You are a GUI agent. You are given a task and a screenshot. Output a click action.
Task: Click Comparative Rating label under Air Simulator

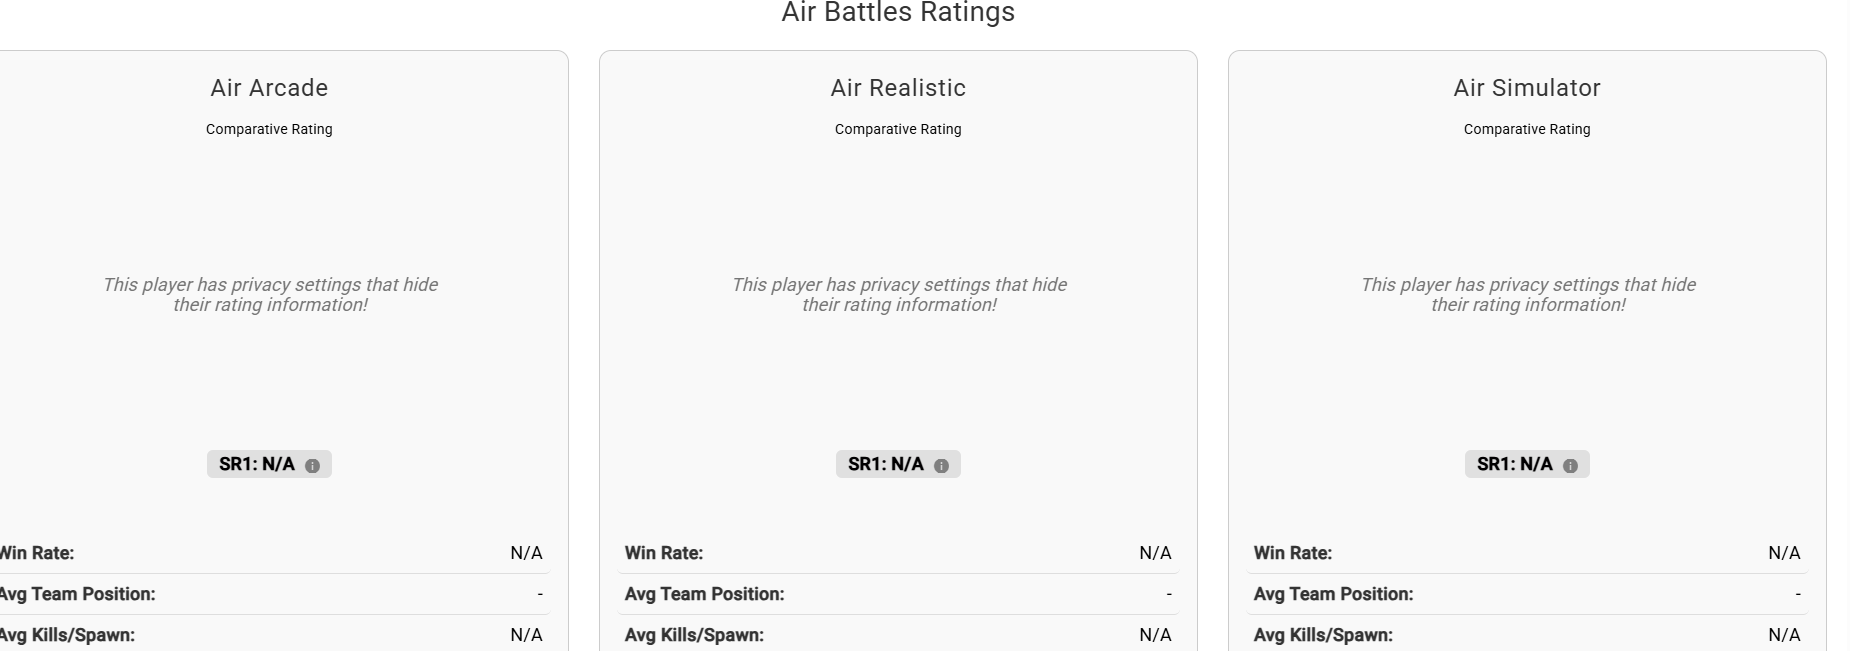[x=1527, y=129]
